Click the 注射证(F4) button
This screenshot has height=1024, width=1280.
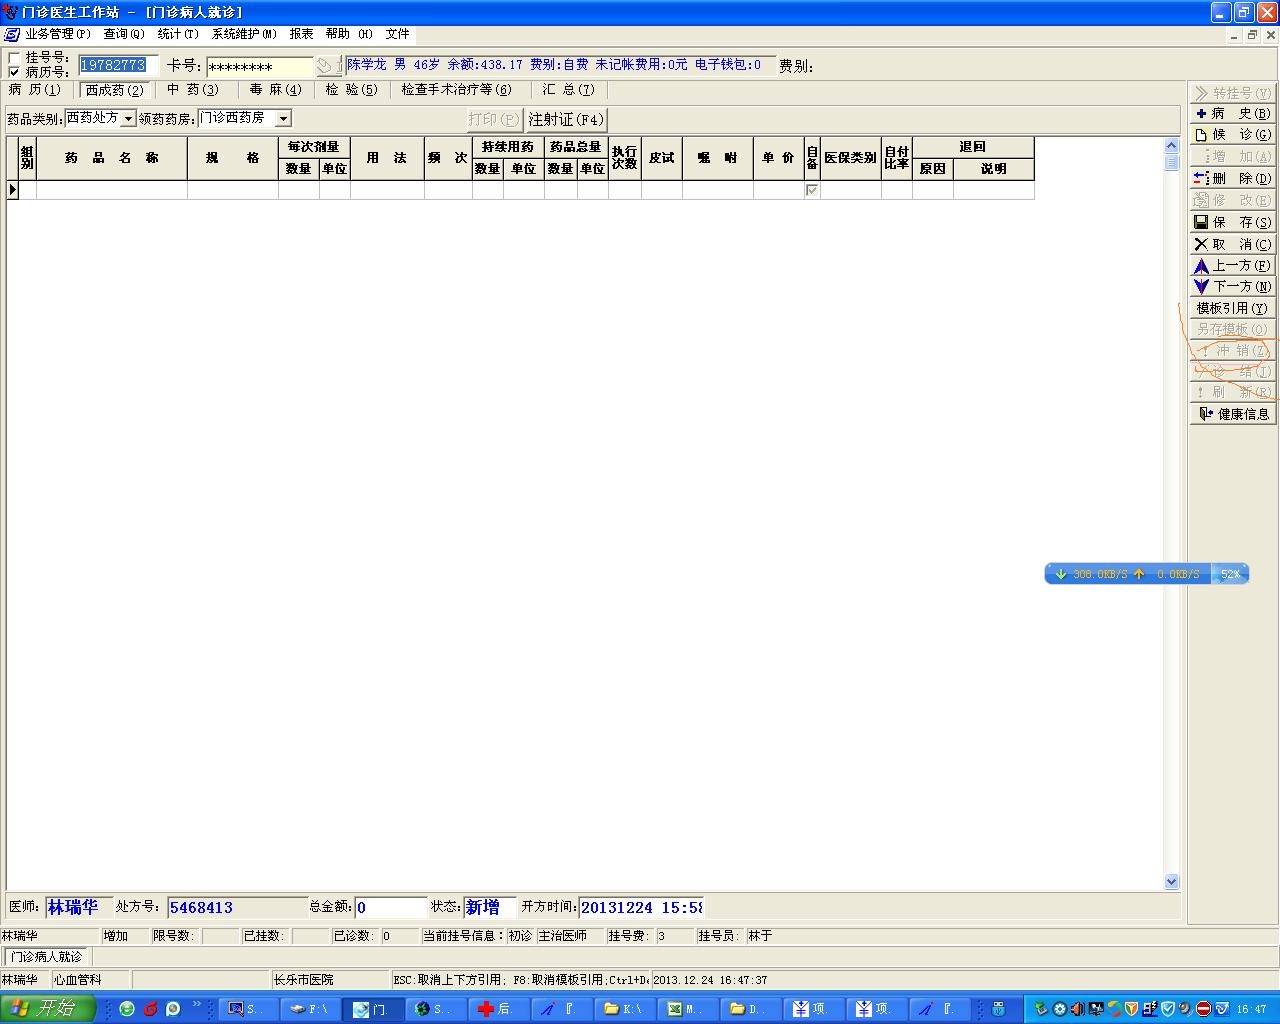click(x=566, y=119)
